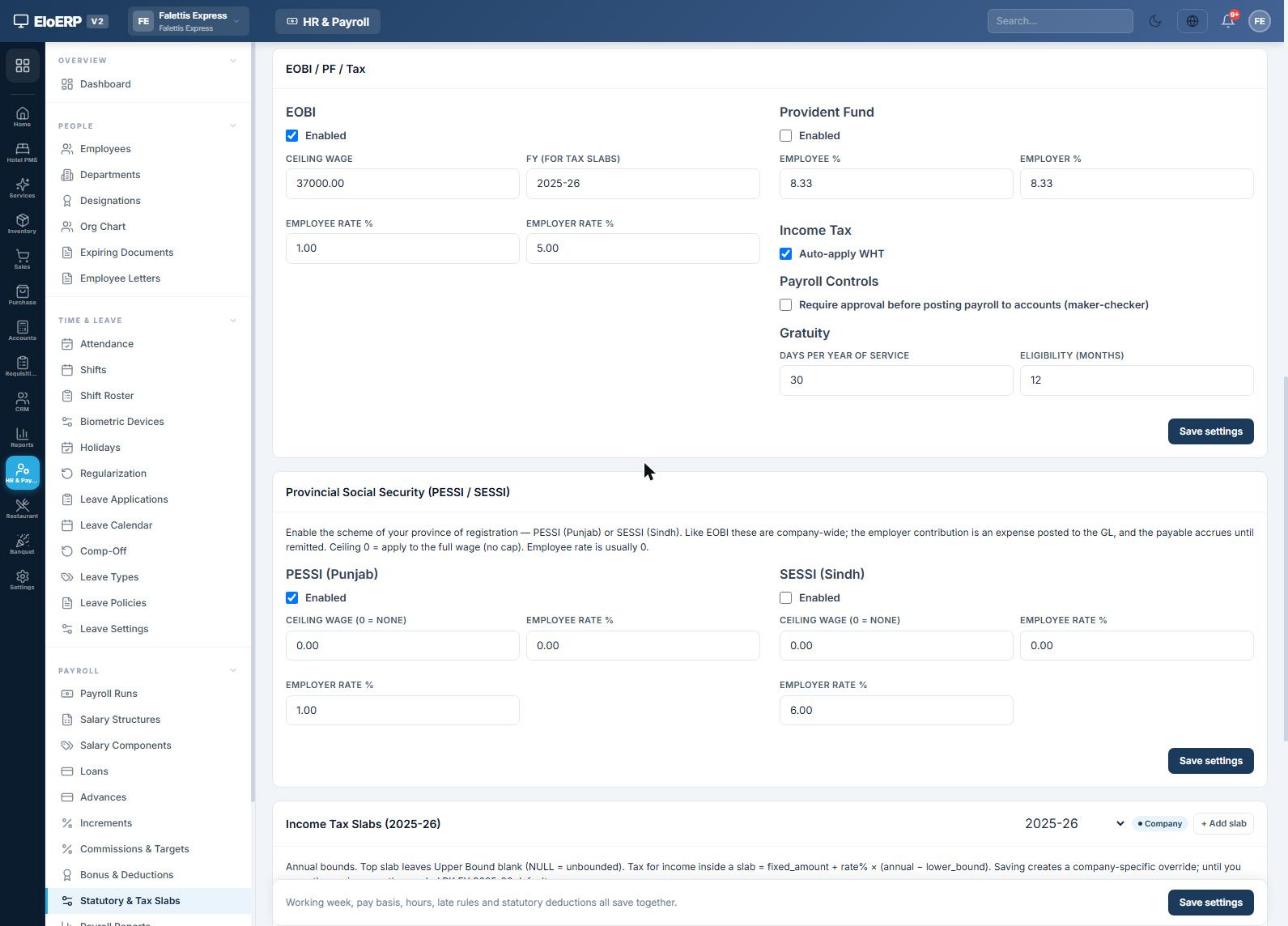
Task: Click the + Add slab button
Action: click(1223, 824)
